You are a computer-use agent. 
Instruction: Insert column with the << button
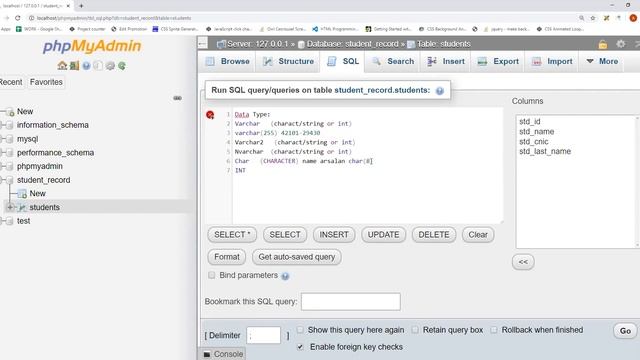[523, 262]
